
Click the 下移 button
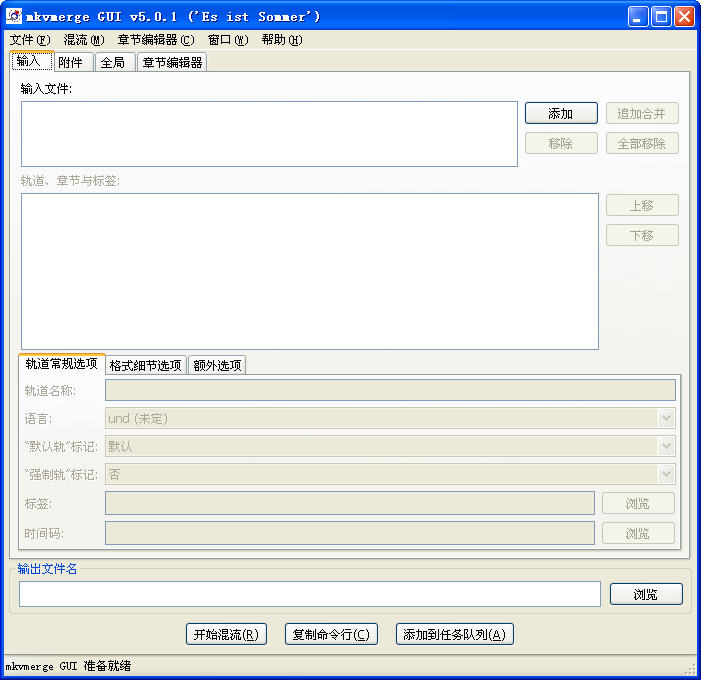(642, 235)
